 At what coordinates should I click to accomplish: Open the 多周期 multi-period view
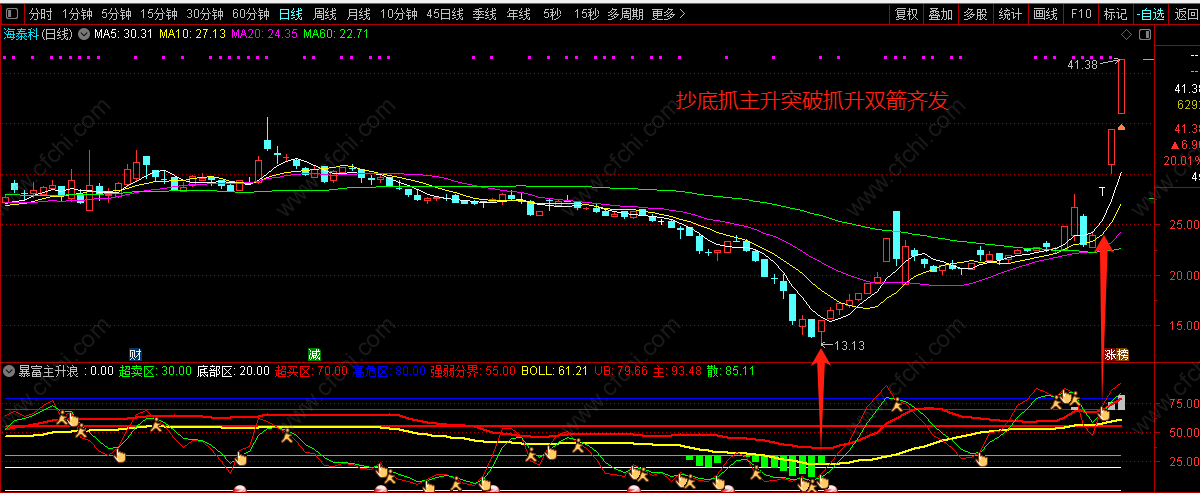click(625, 14)
